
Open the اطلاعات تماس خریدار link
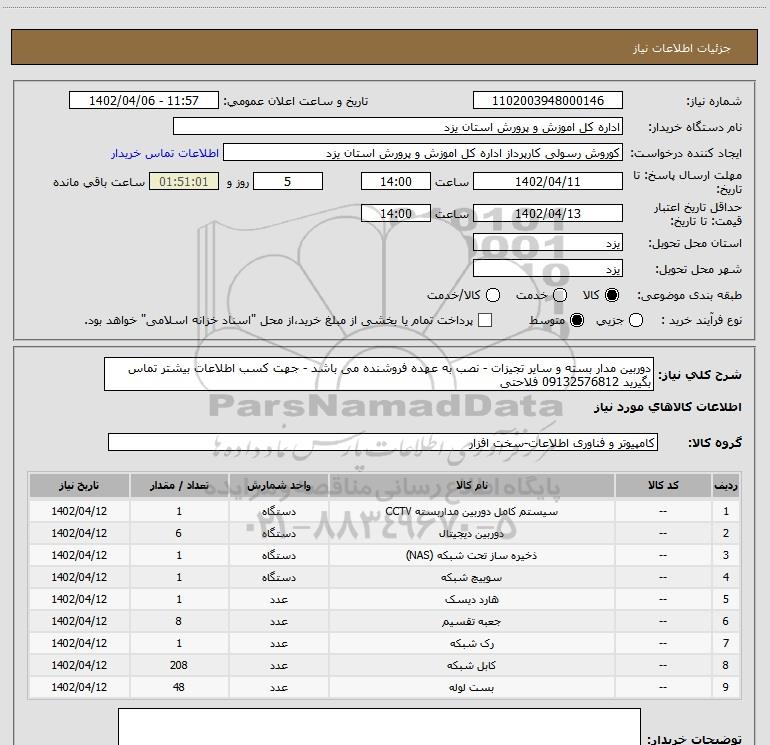pyautogui.click(x=165, y=153)
